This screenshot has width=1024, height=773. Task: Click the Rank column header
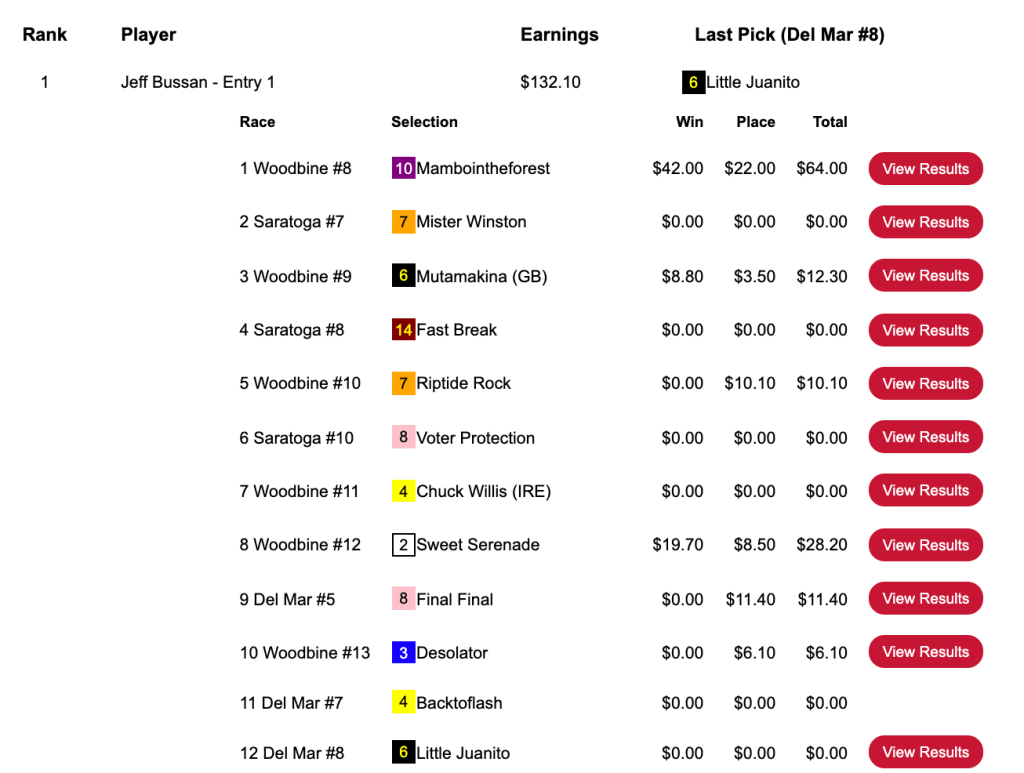(x=45, y=35)
